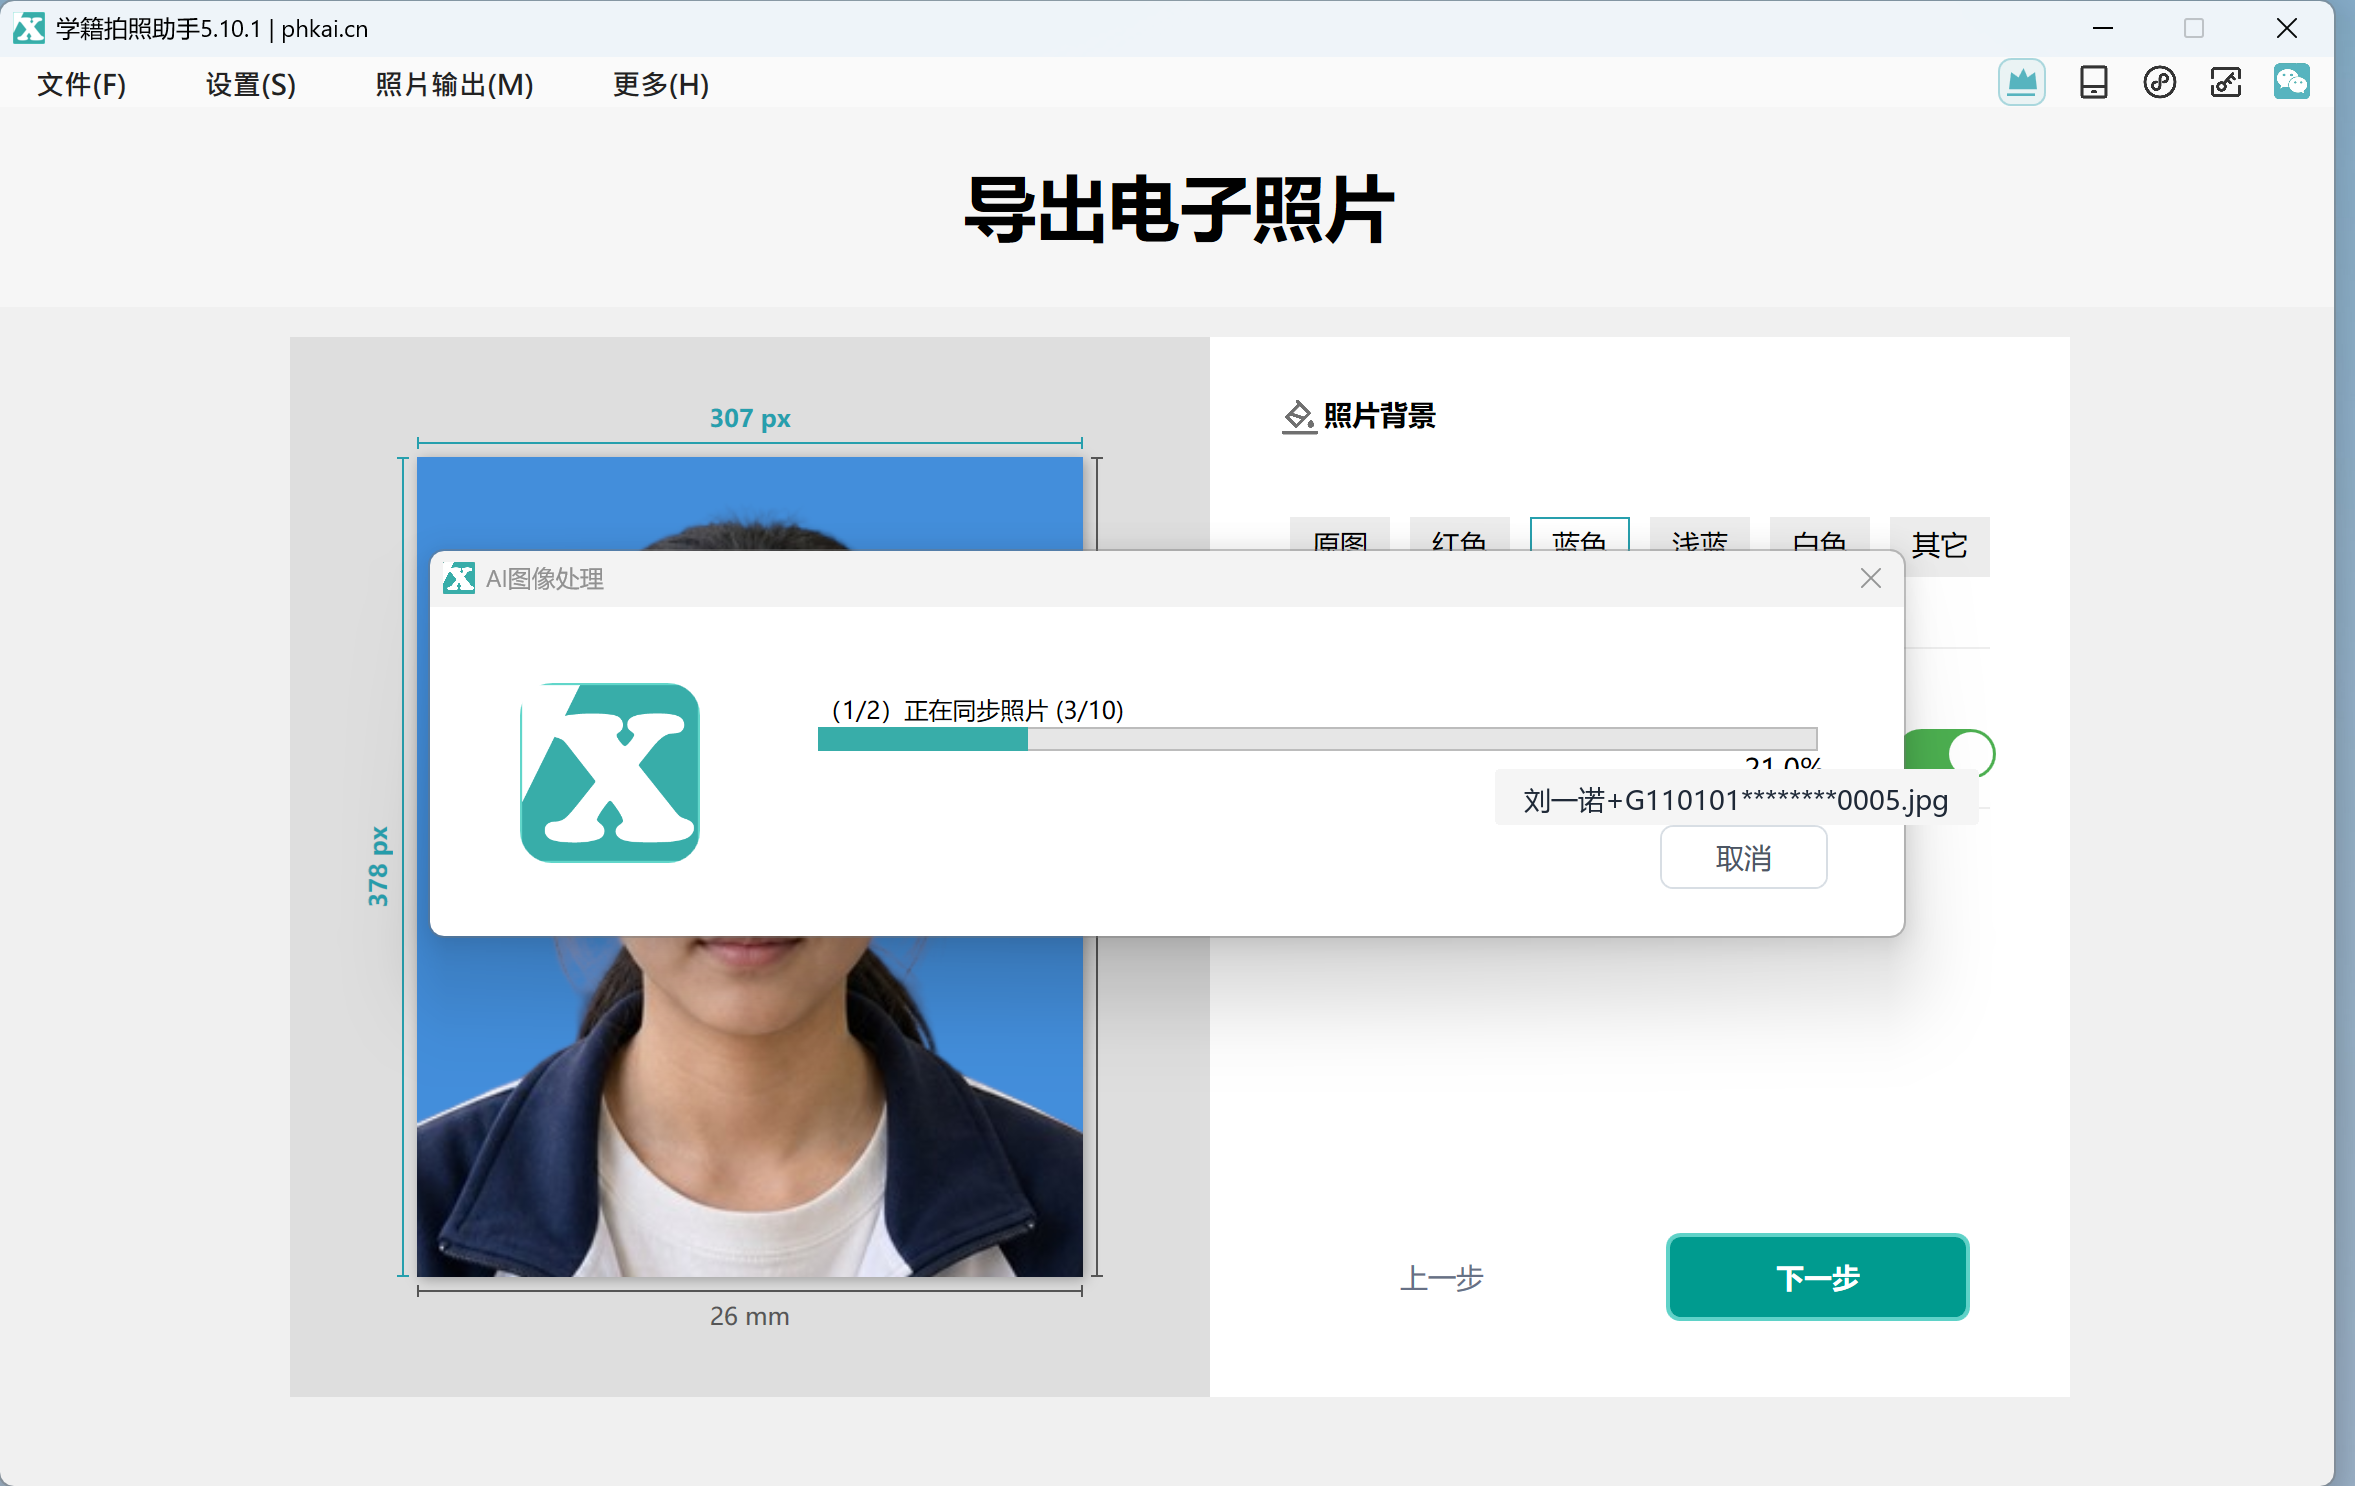
Task: Click the large X logo in dialog
Action: point(609,772)
